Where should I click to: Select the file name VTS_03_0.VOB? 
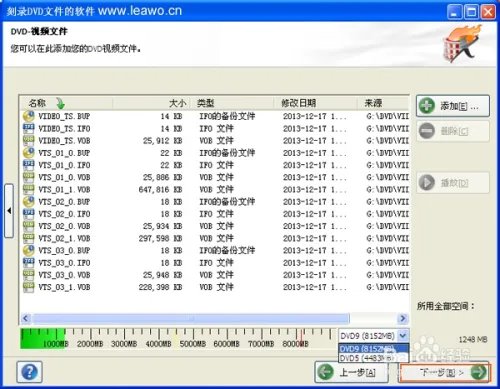click(64, 275)
